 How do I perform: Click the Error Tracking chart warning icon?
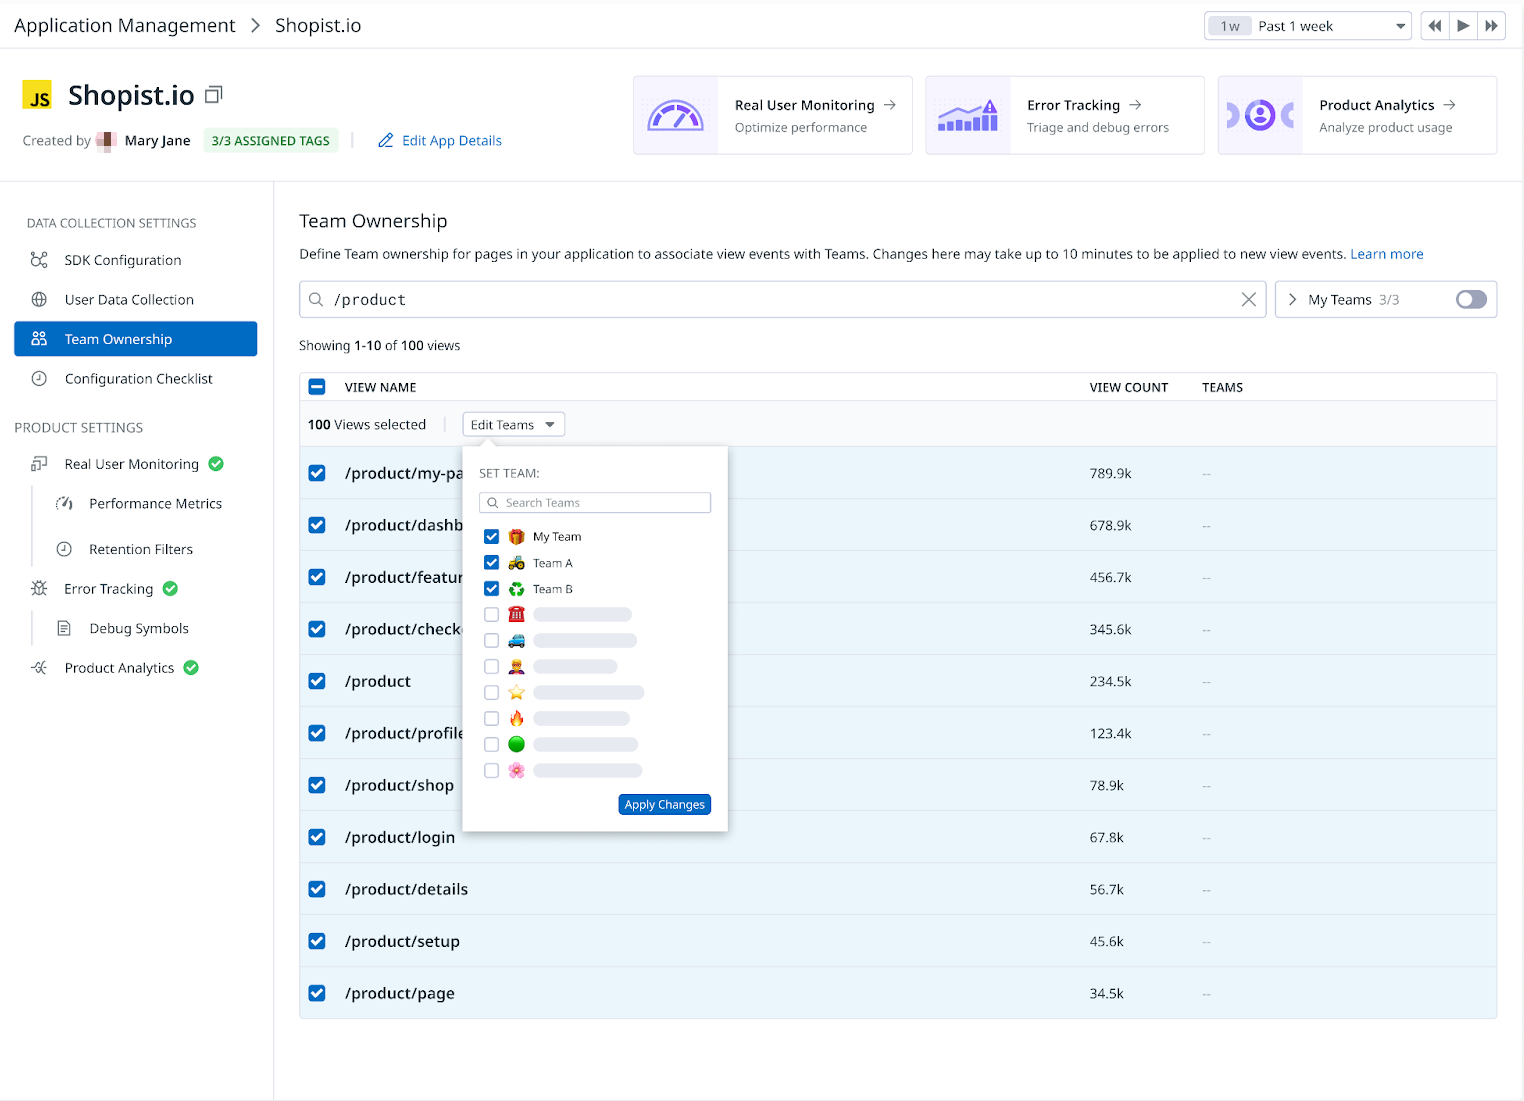[968, 116]
